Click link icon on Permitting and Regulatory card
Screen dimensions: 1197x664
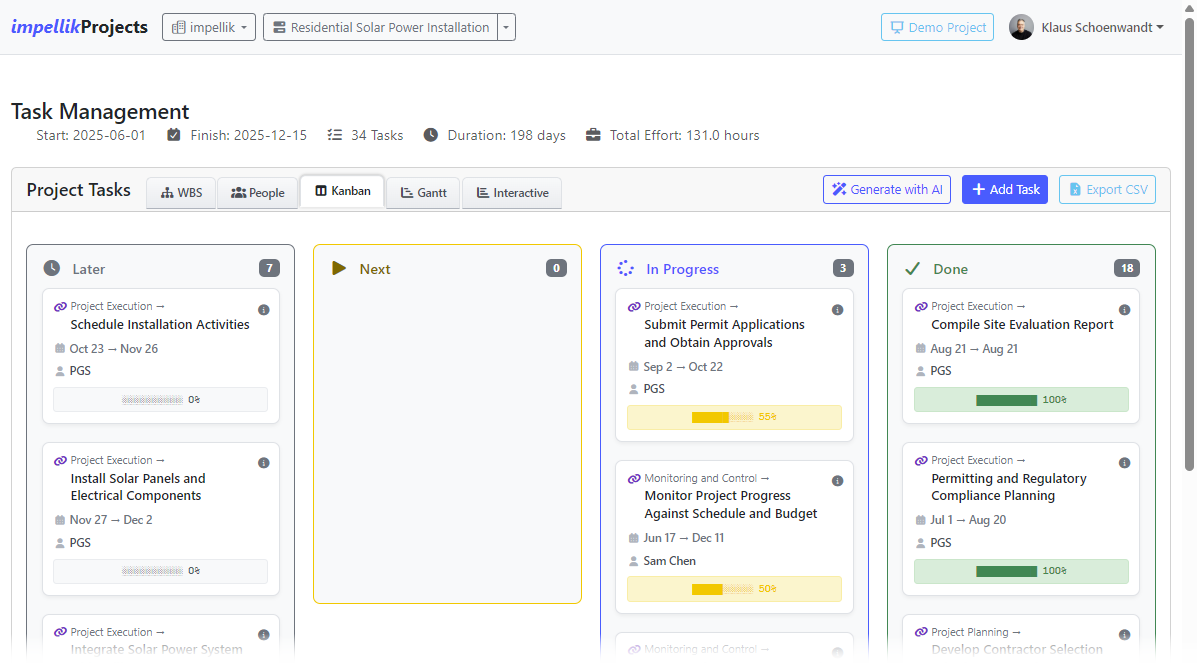click(x=921, y=461)
